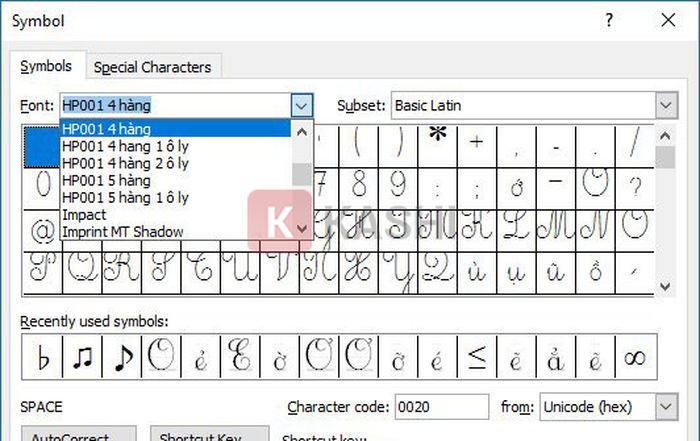Image resolution: width=700 pixels, height=441 pixels.
Task: Pick the script capital L in grid
Action: [516, 231]
